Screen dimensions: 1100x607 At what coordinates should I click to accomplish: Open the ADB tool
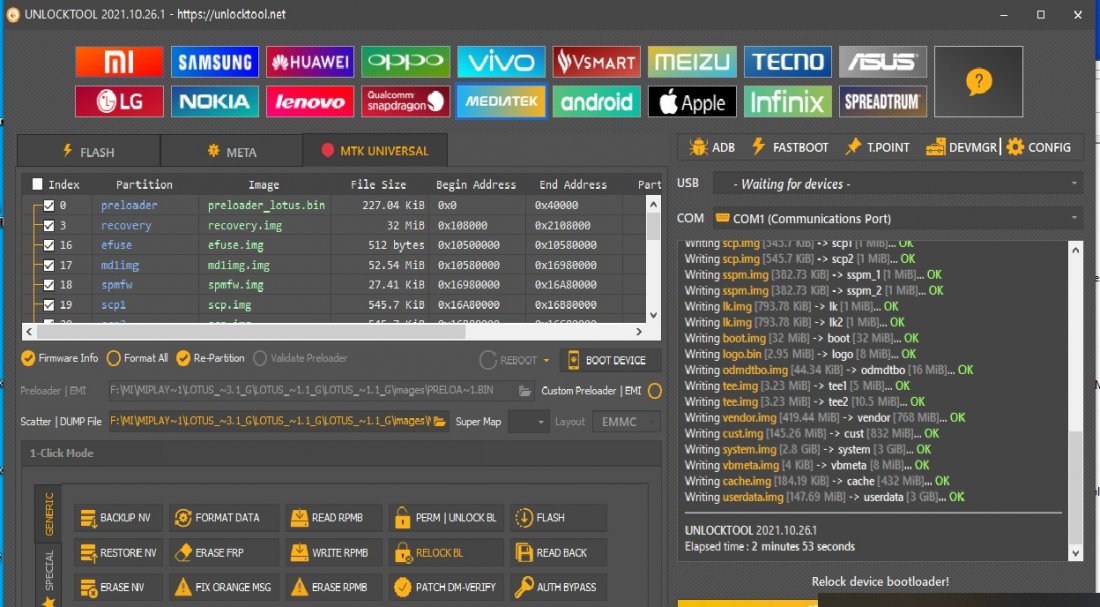coord(712,147)
